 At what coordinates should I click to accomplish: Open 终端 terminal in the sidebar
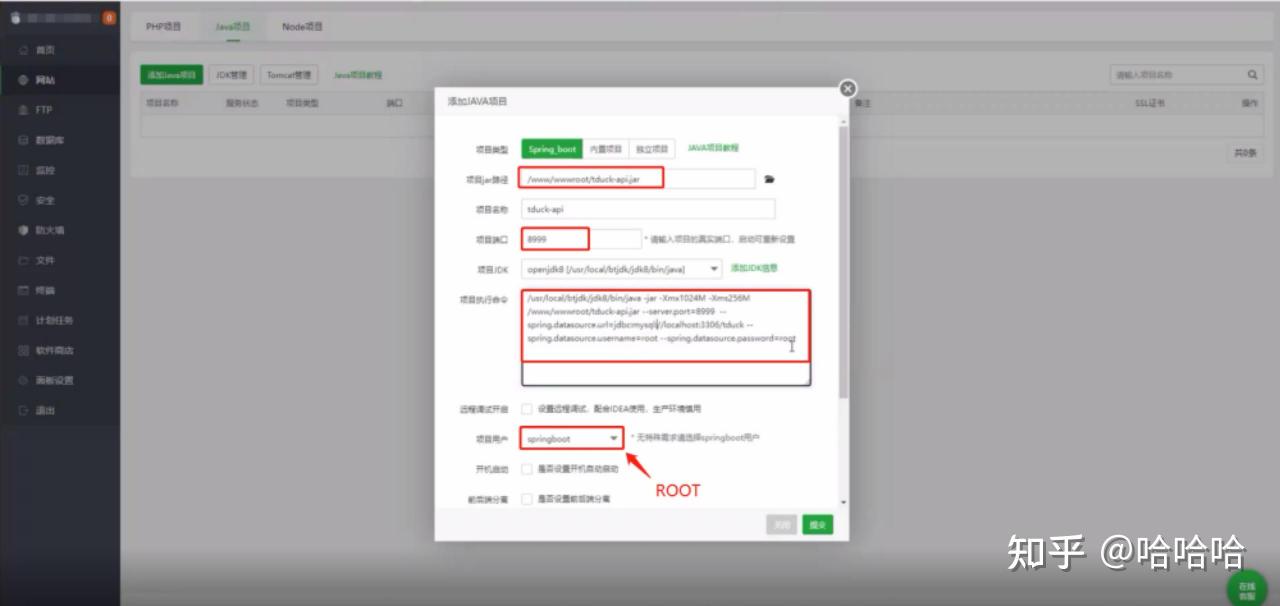click(x=45, y=290)
